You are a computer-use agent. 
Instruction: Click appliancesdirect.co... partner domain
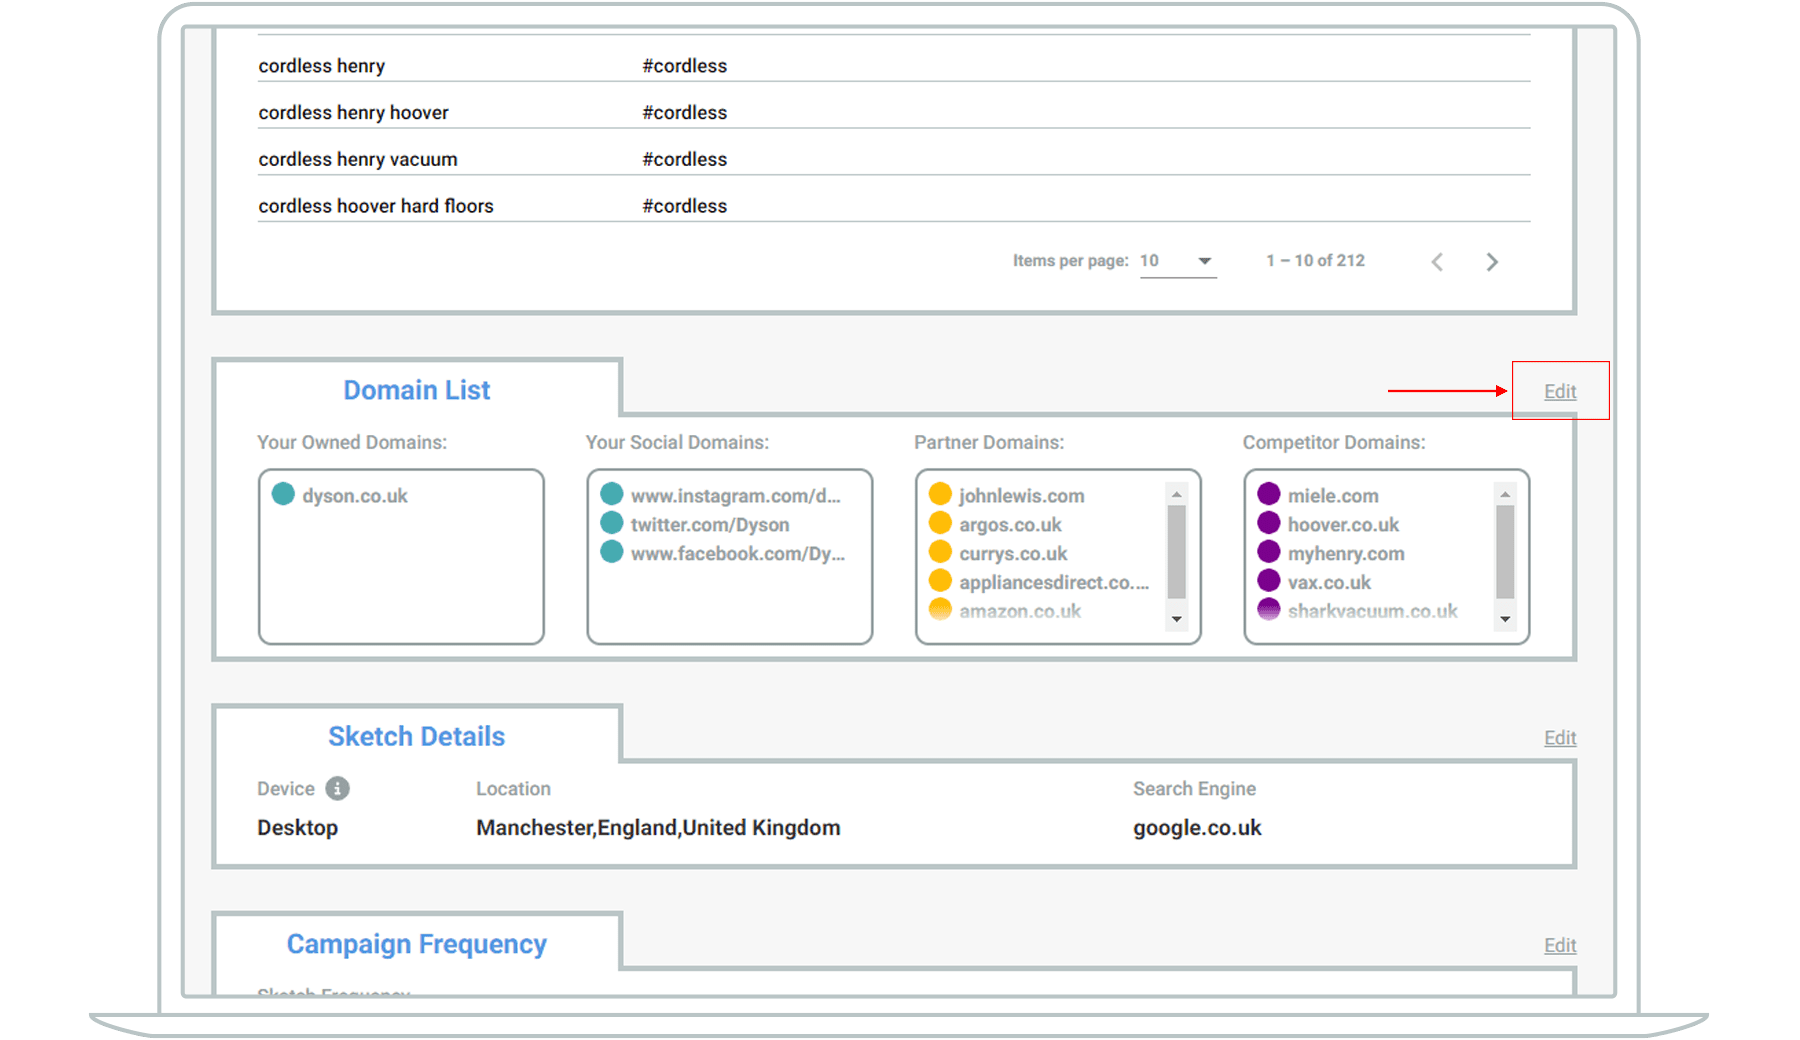[x=1054, y=583]
